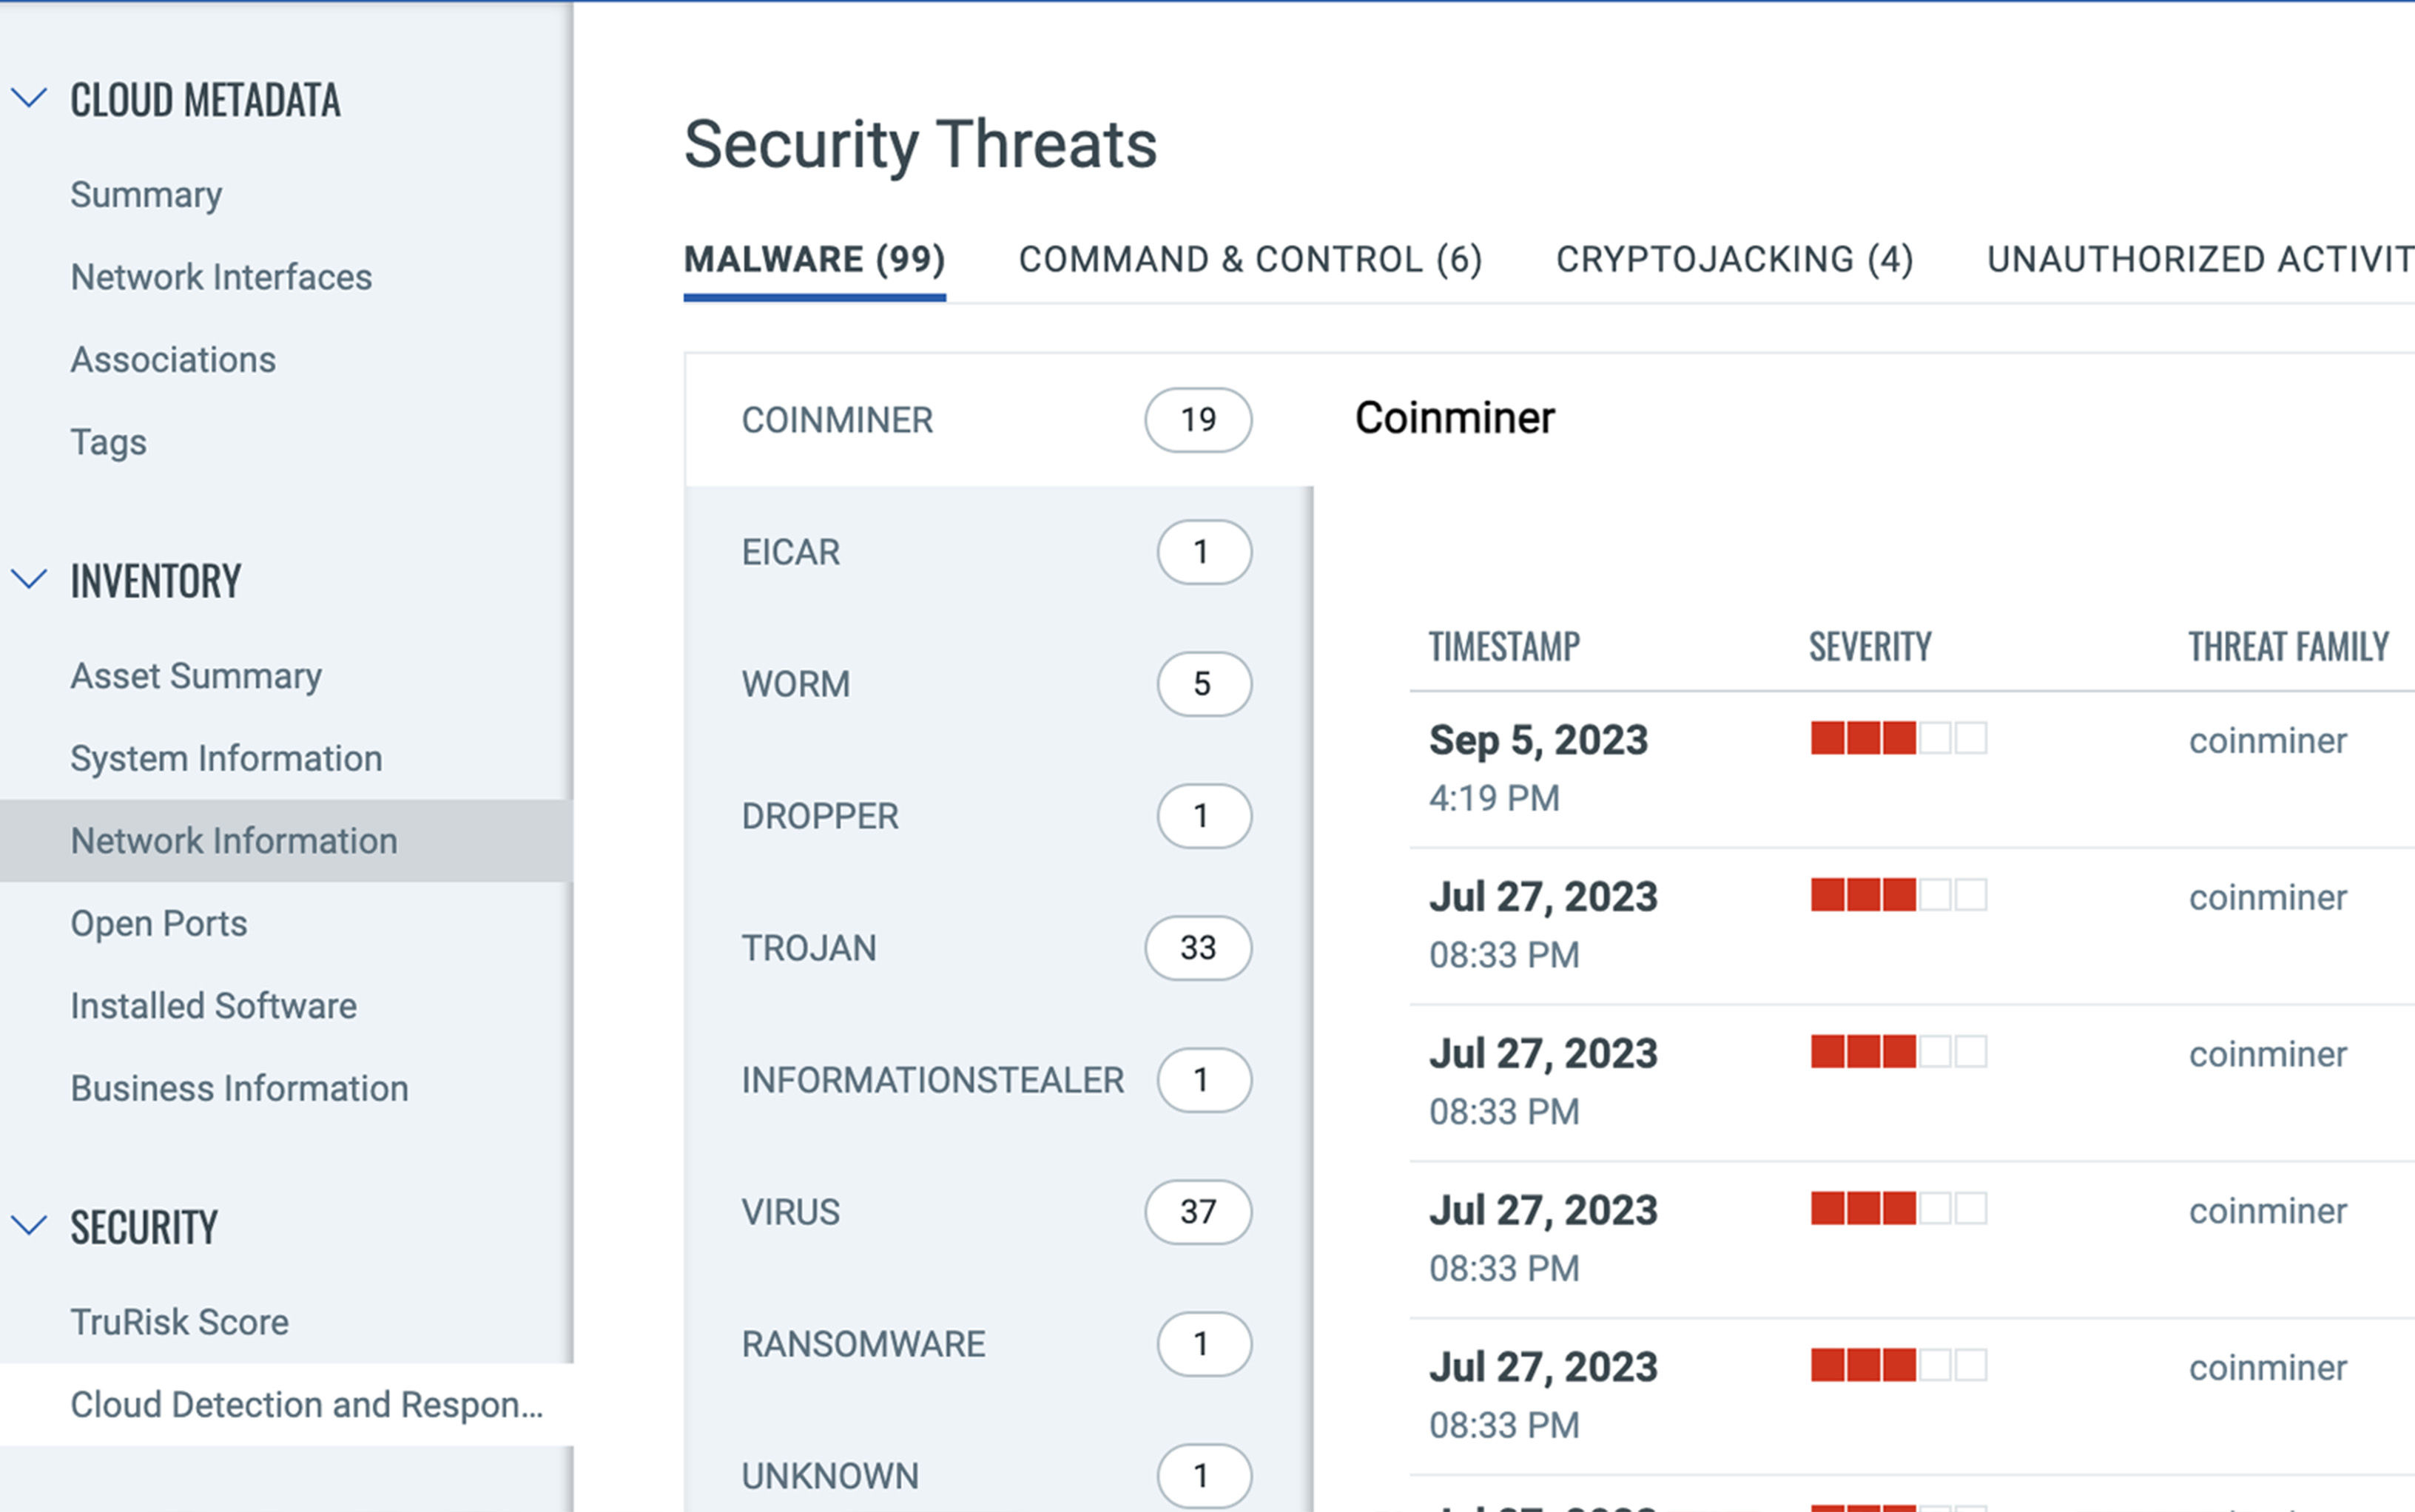Screen dimensions: 2415x1512
Task: Click the Trojan count badge 33
Action: point(1197,948)
